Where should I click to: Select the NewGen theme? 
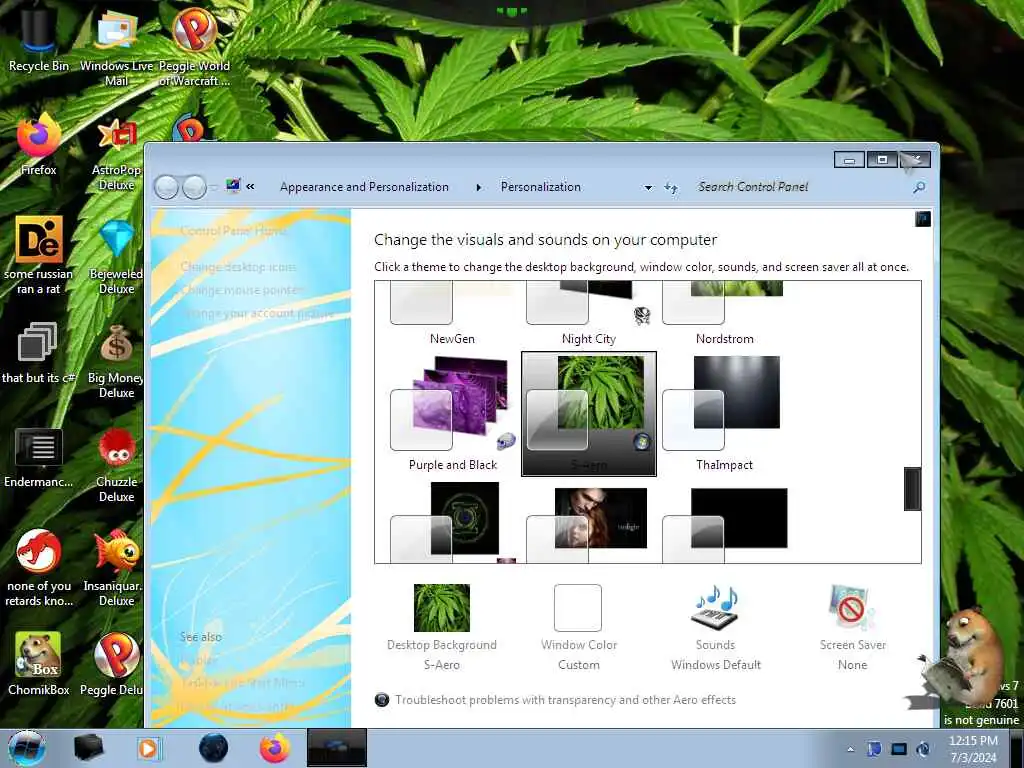click(x=452, y=313)
